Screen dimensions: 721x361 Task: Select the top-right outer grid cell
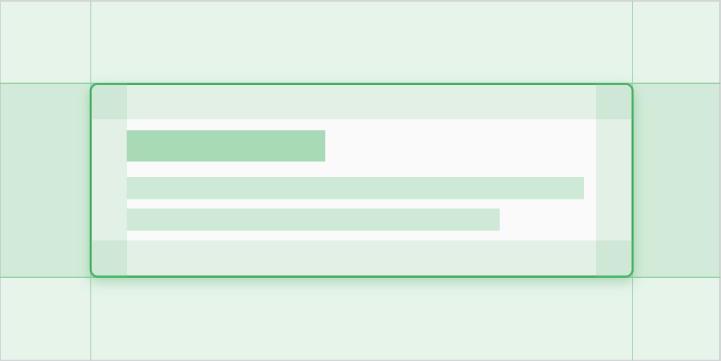676,42
